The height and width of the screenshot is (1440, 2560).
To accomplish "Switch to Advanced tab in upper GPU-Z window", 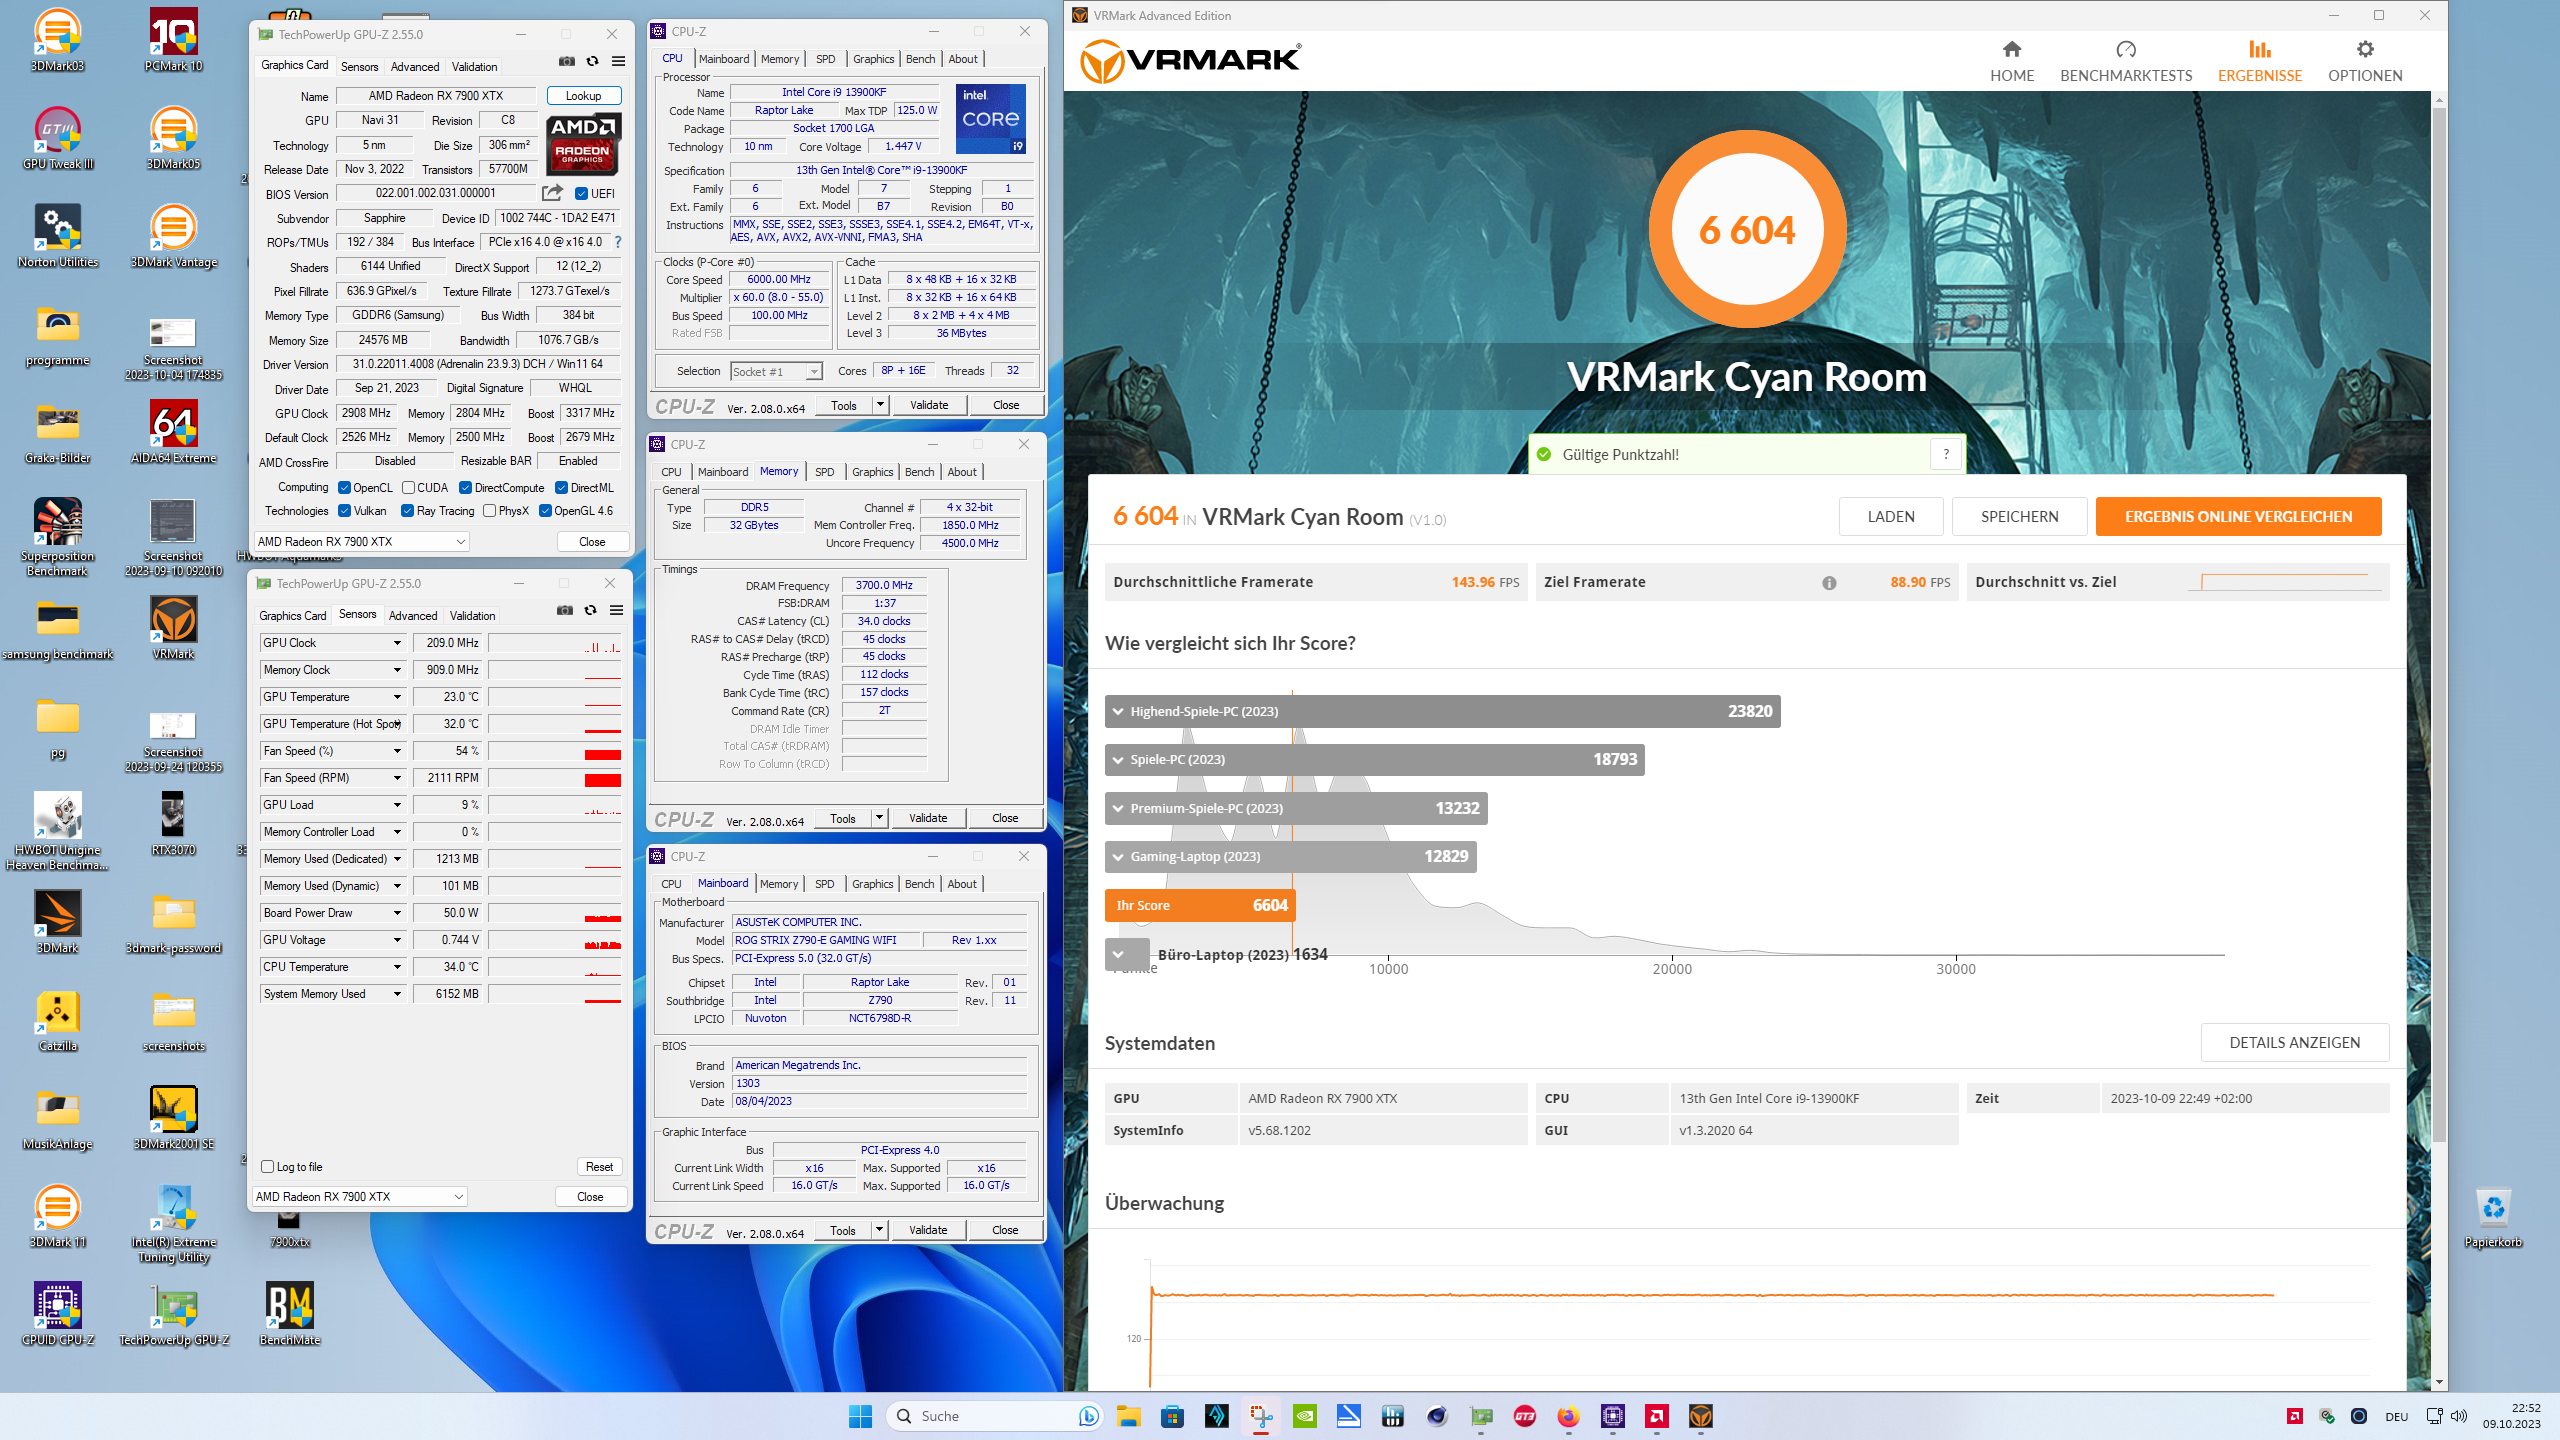I will point(414,67).
